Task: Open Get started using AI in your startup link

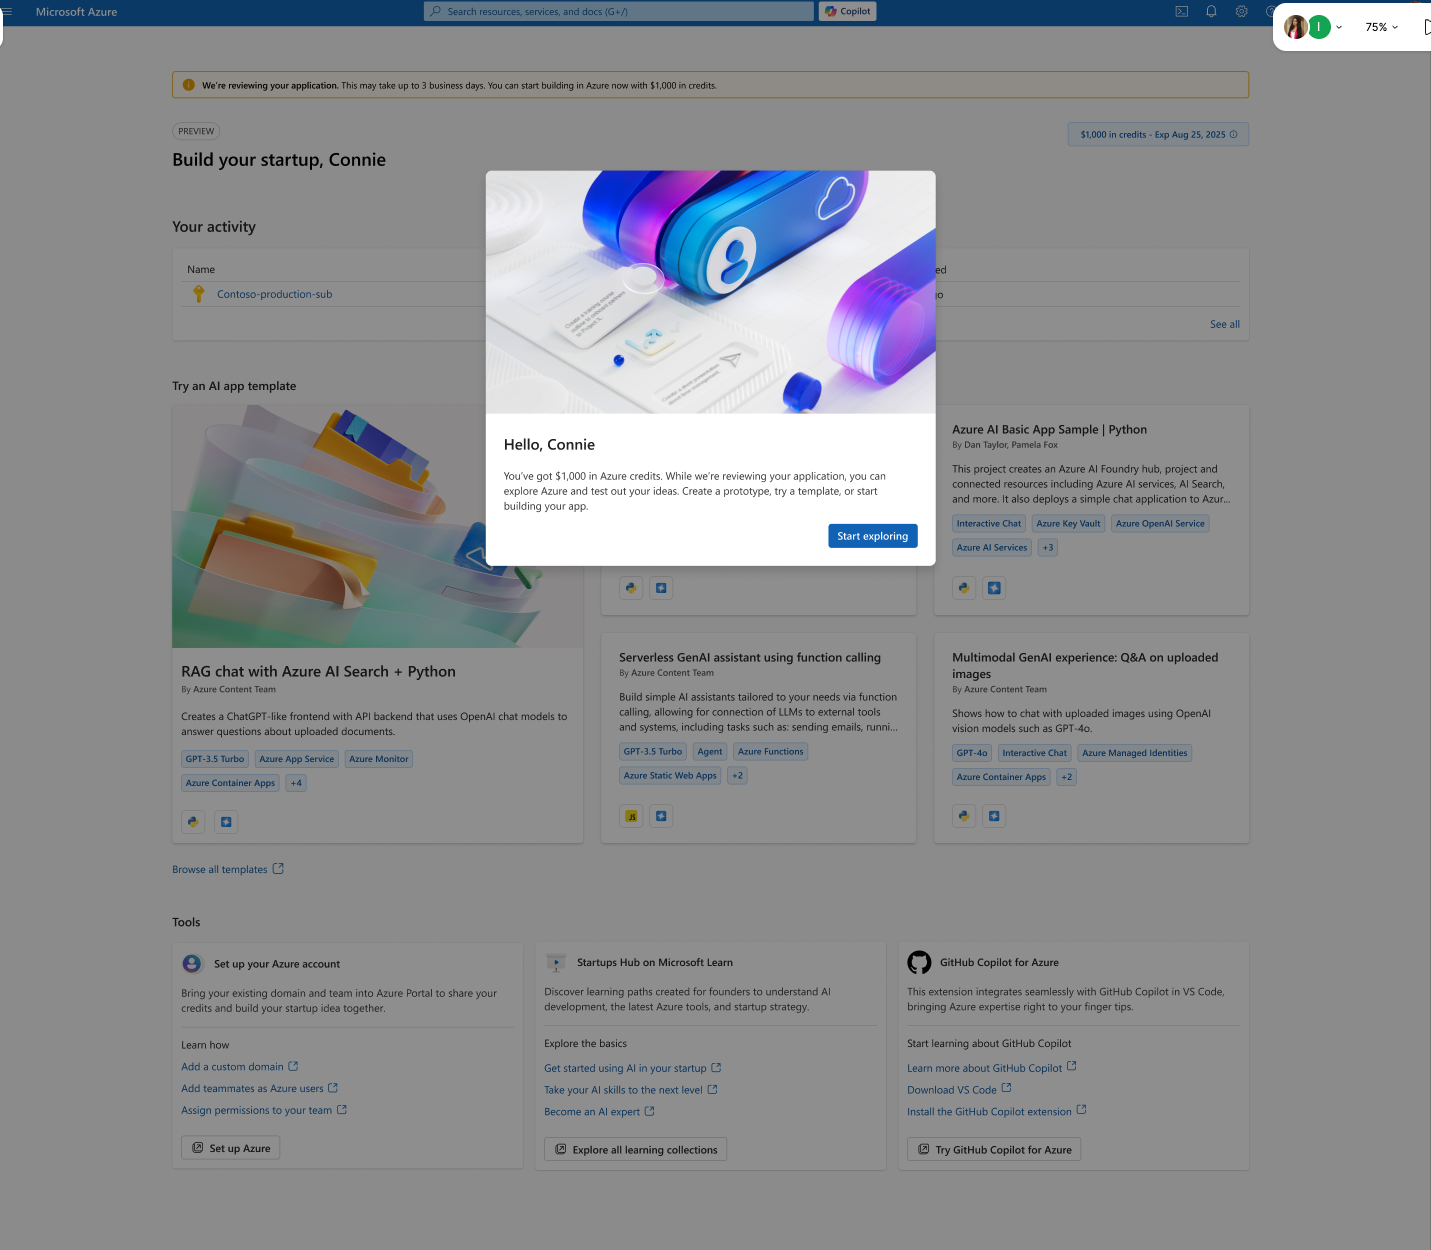Action: 625,1068
